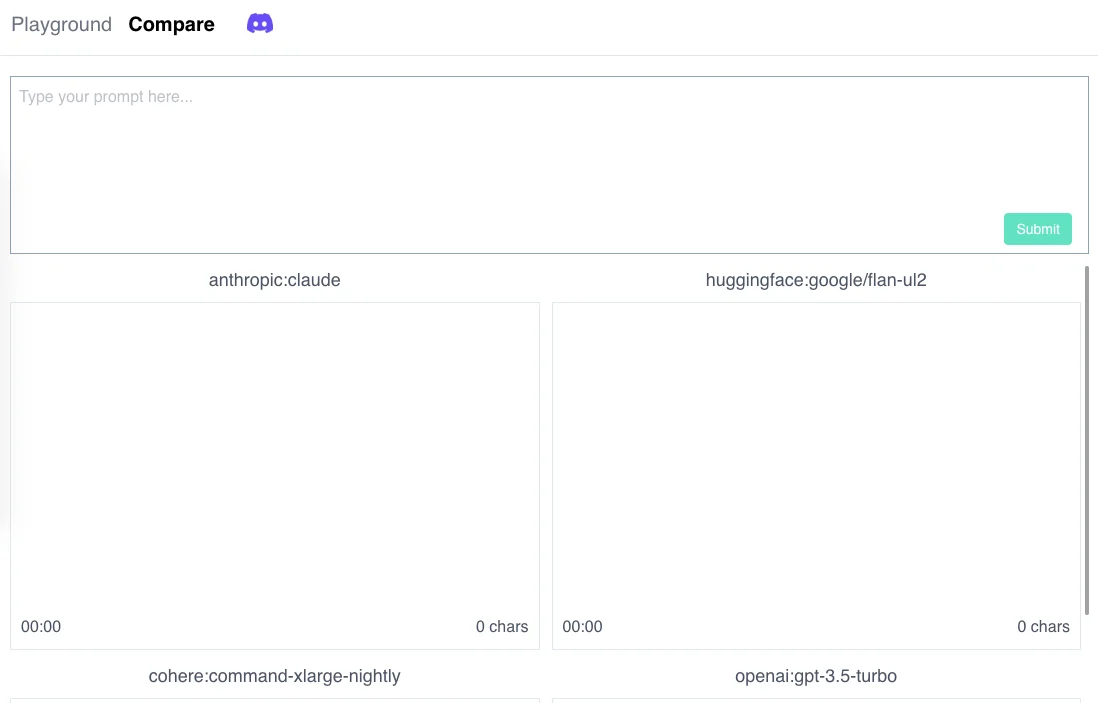This screenshot has width=1098, height=703.
Task: Click top edge of openai gpt-3.5-turbo output panel
Action: pos(816,700)
